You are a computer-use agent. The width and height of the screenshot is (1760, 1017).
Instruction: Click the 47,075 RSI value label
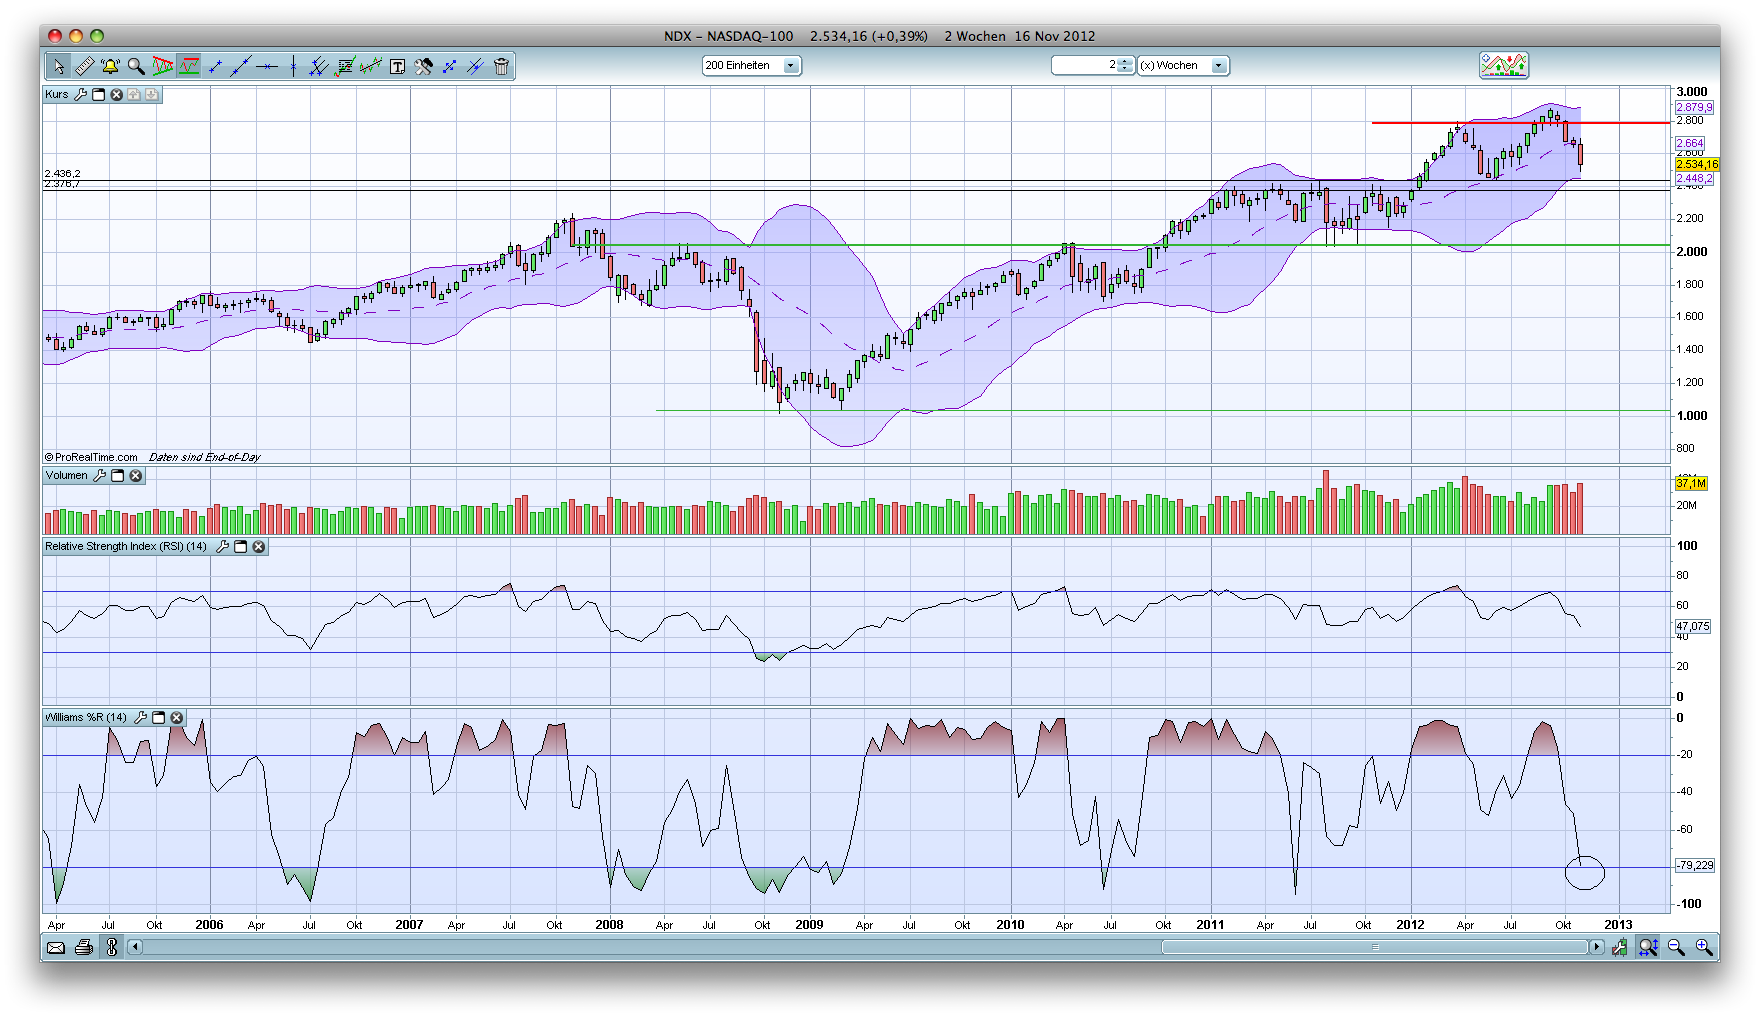click(x=1693, y=627)
